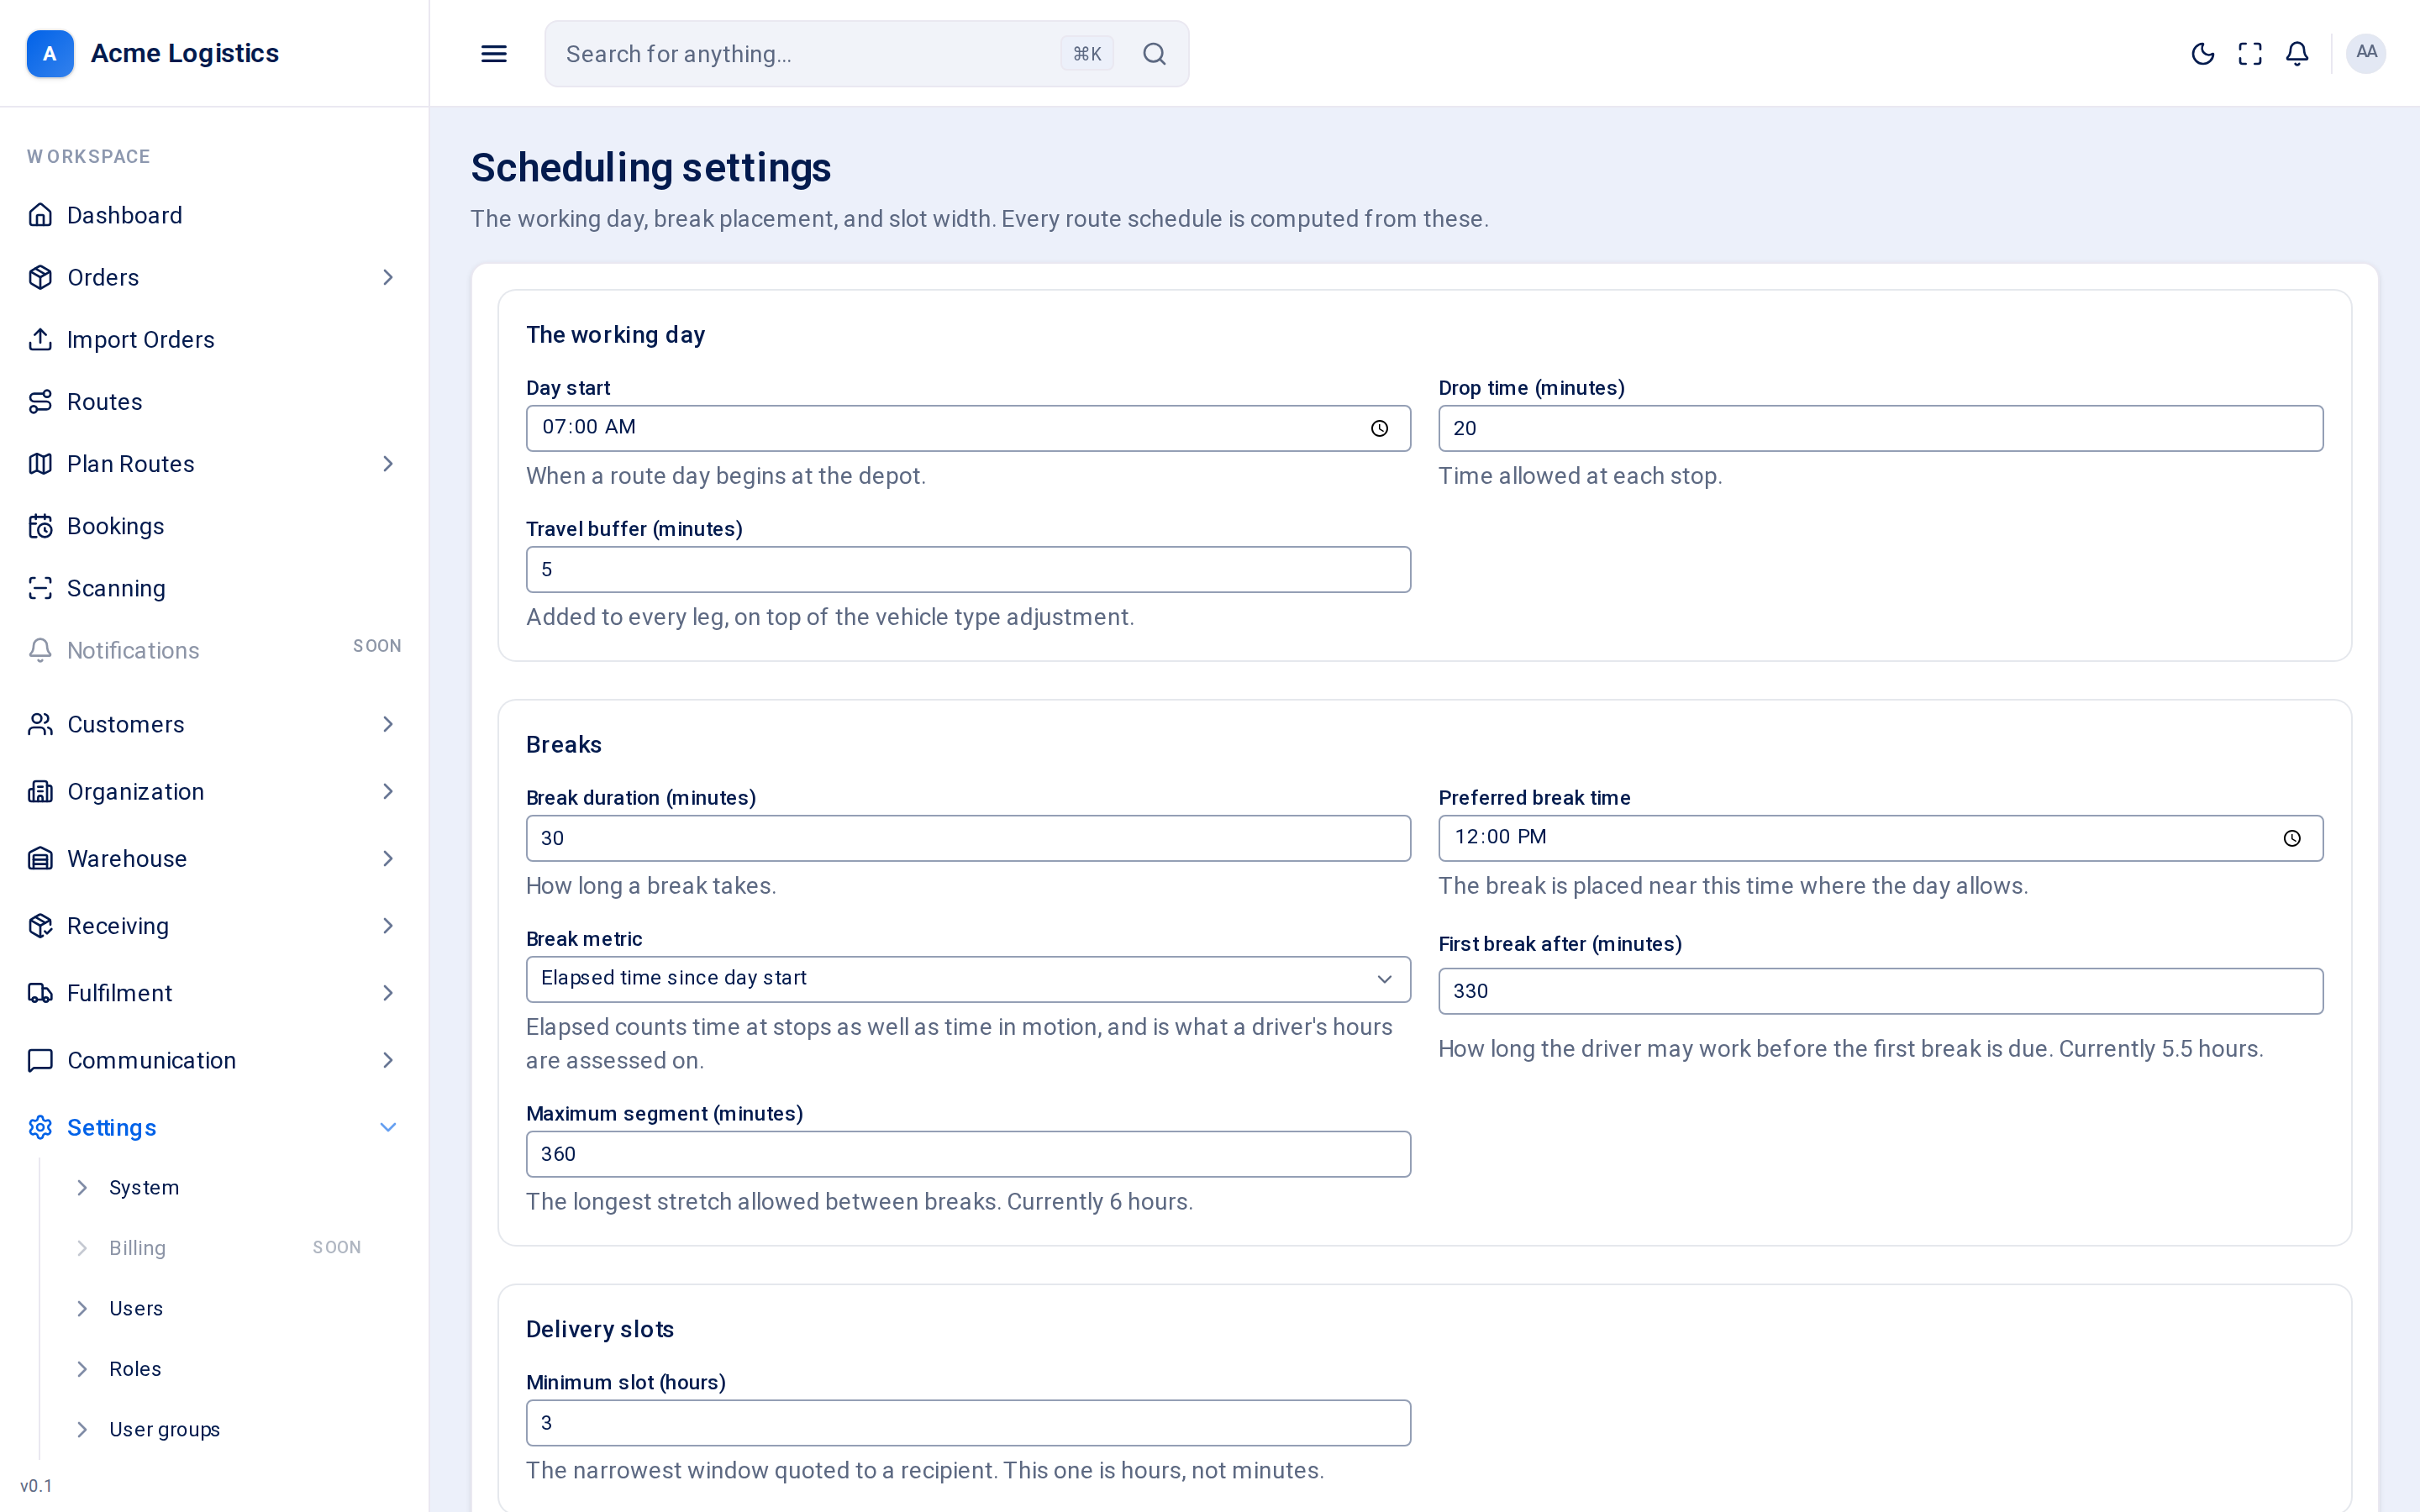The image size is (2420, 1512).
Task: Click the Day start time field
Action: (x=968, y=428)
